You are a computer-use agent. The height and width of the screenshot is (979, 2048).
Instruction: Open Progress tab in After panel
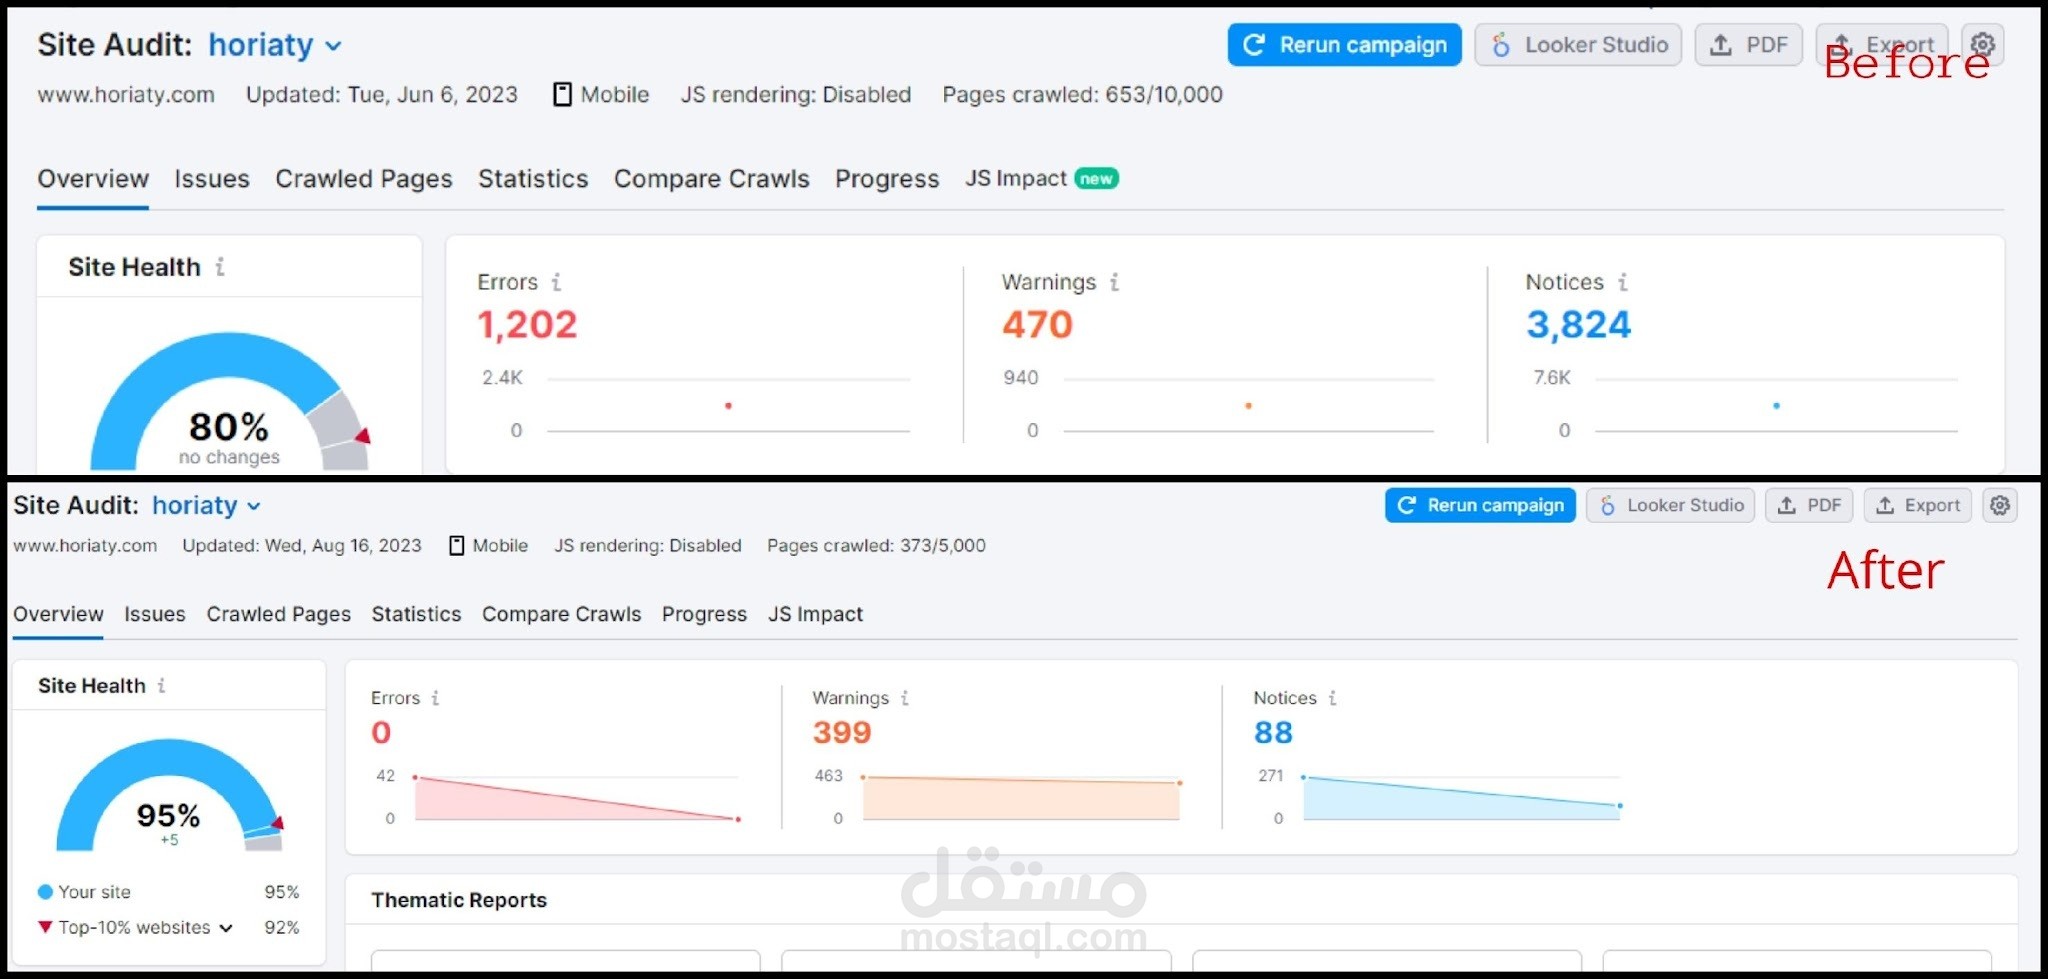pos(704,614)
